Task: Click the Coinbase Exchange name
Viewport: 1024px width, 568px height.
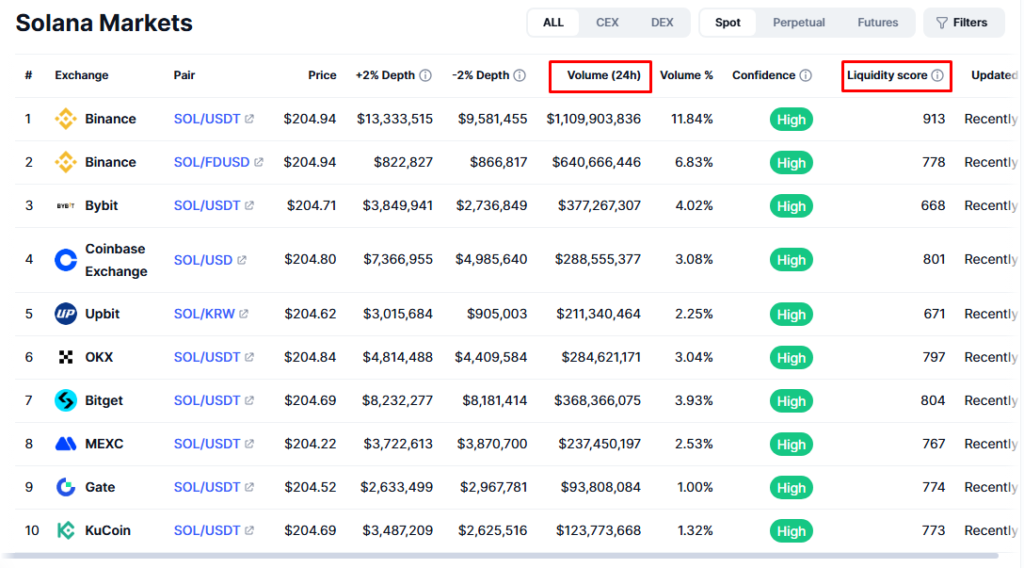Action: coord(116,260)
